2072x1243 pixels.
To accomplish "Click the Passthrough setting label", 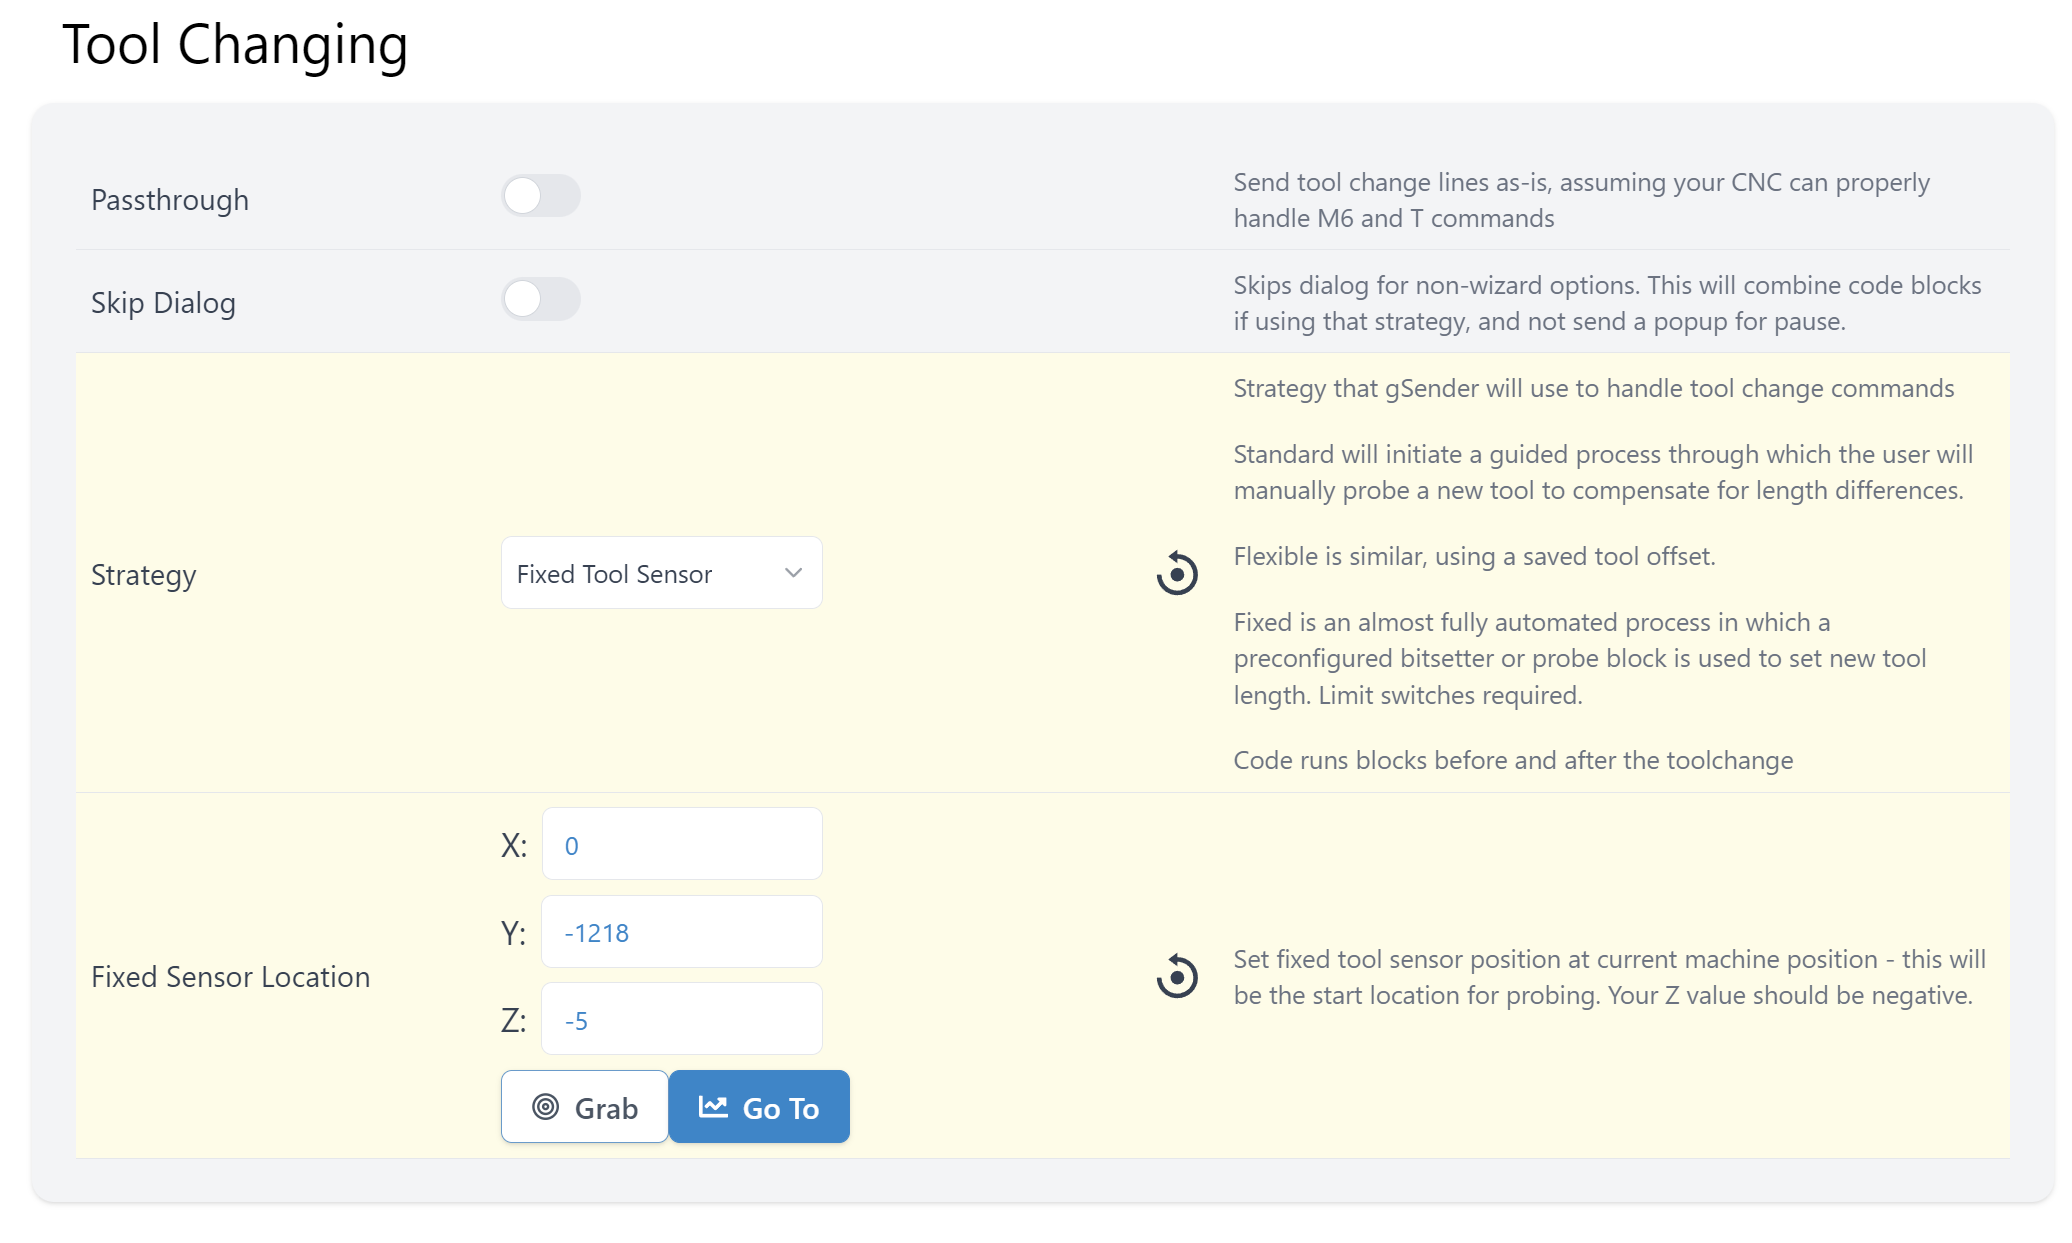I will coord(170,200).
